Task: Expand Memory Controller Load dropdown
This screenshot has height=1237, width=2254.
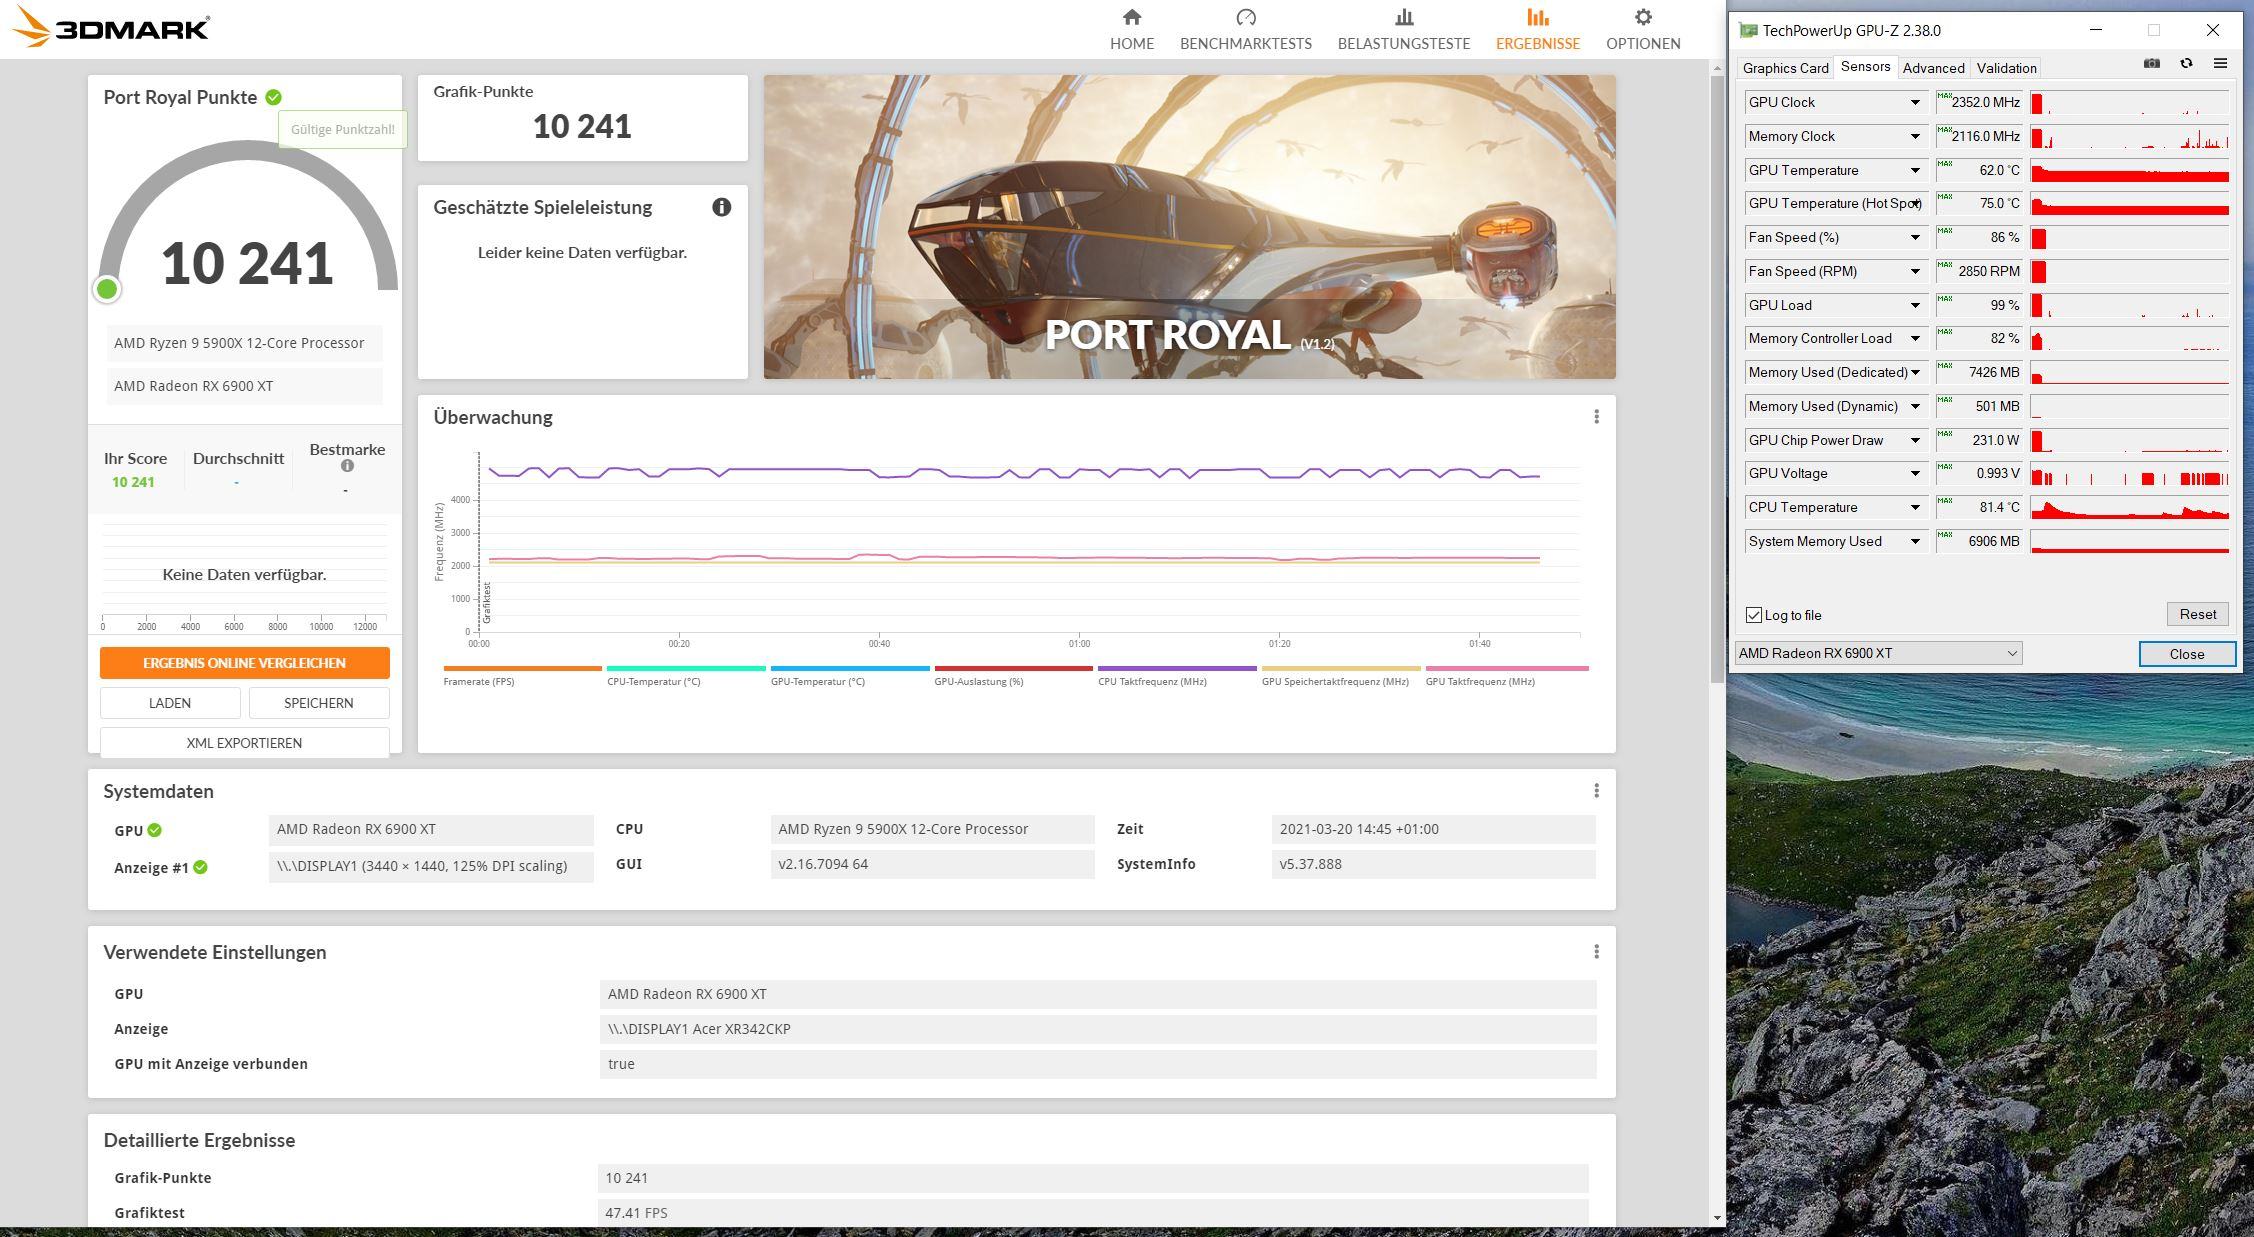Action: point(1915,338)
